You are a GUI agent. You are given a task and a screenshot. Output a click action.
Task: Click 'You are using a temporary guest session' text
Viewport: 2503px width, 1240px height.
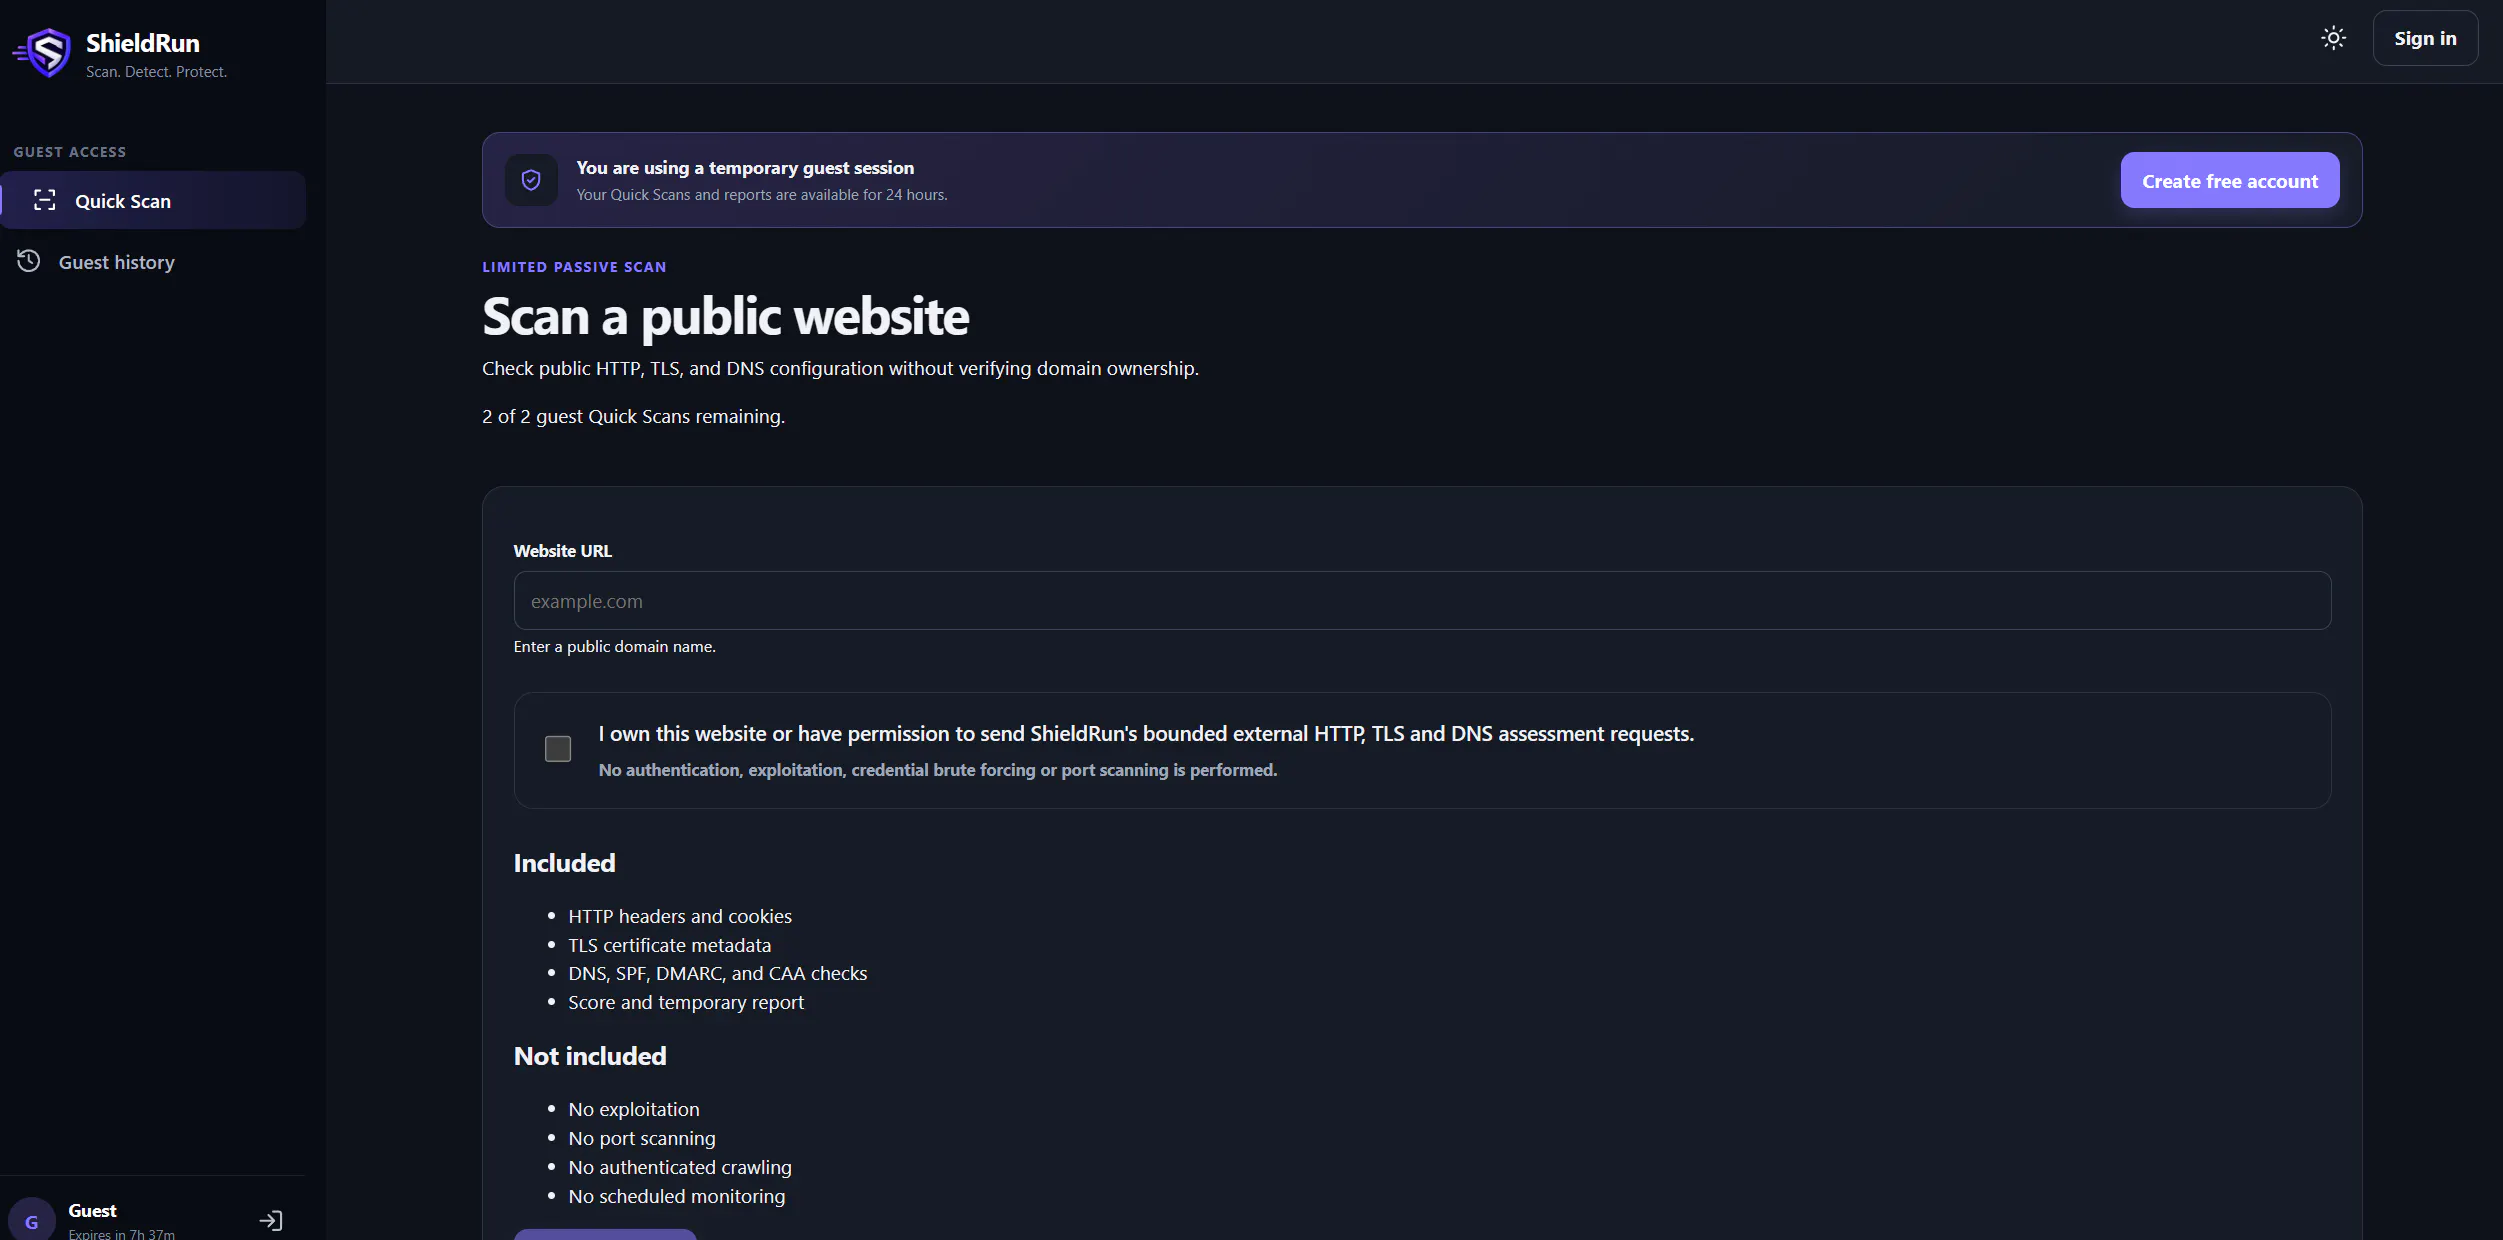pyautogui.click(x=745, y=168)
